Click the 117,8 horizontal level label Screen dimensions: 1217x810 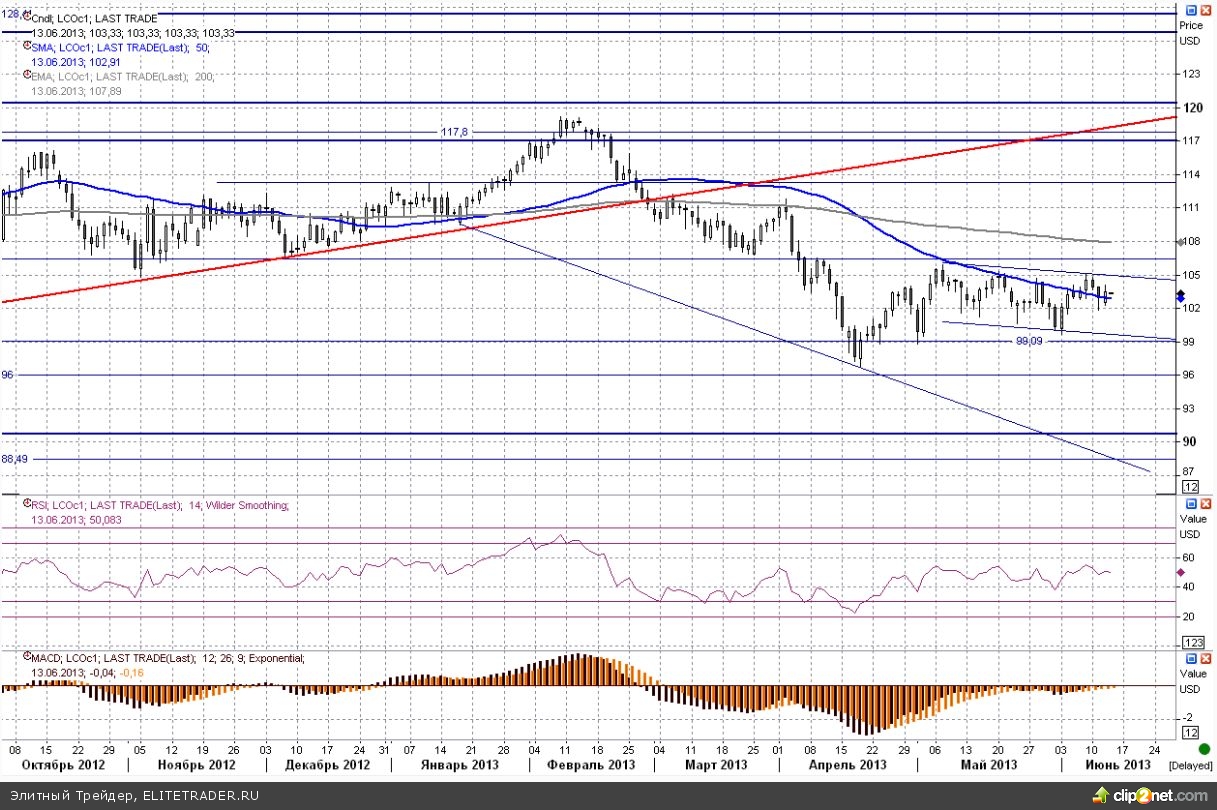(x=455, y=131)
